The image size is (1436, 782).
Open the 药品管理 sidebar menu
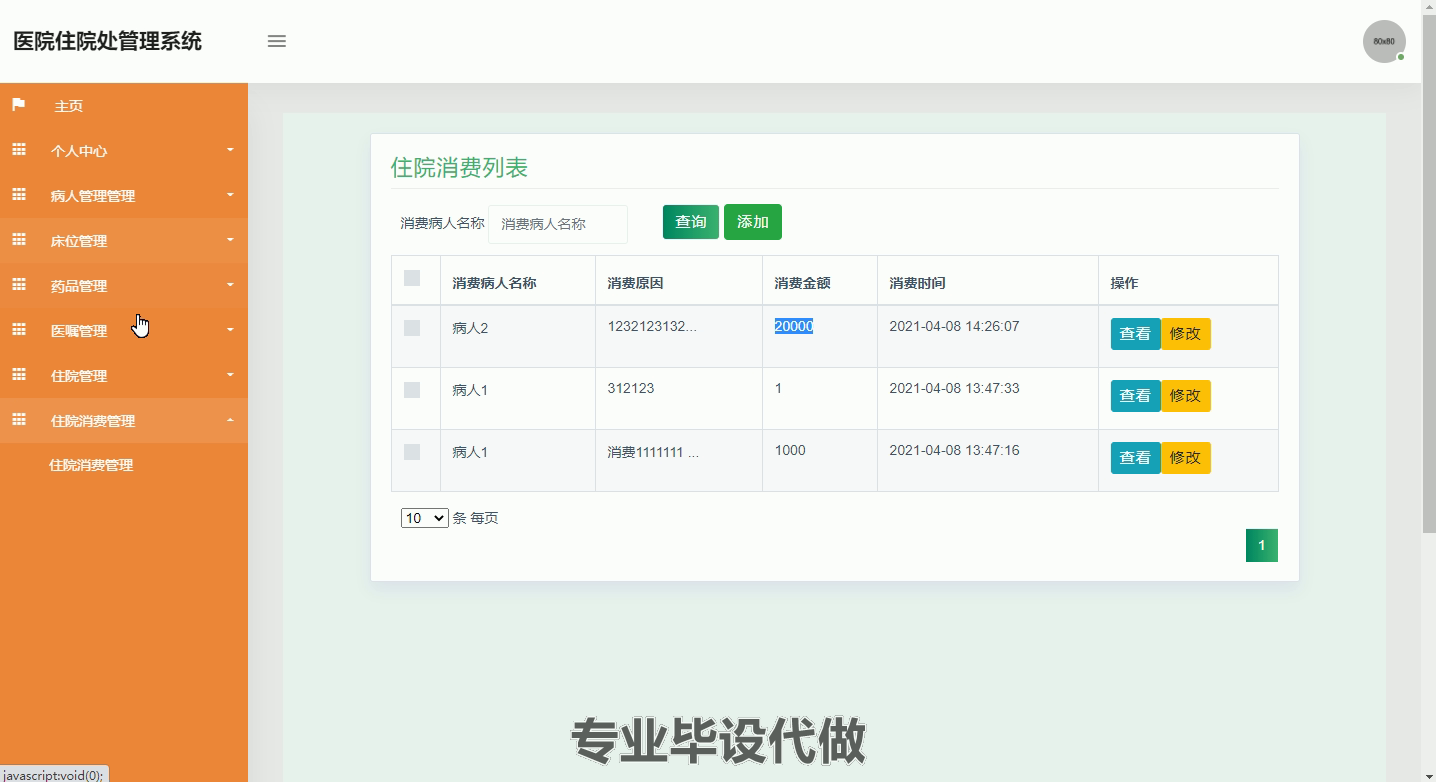tap(124, 285)
